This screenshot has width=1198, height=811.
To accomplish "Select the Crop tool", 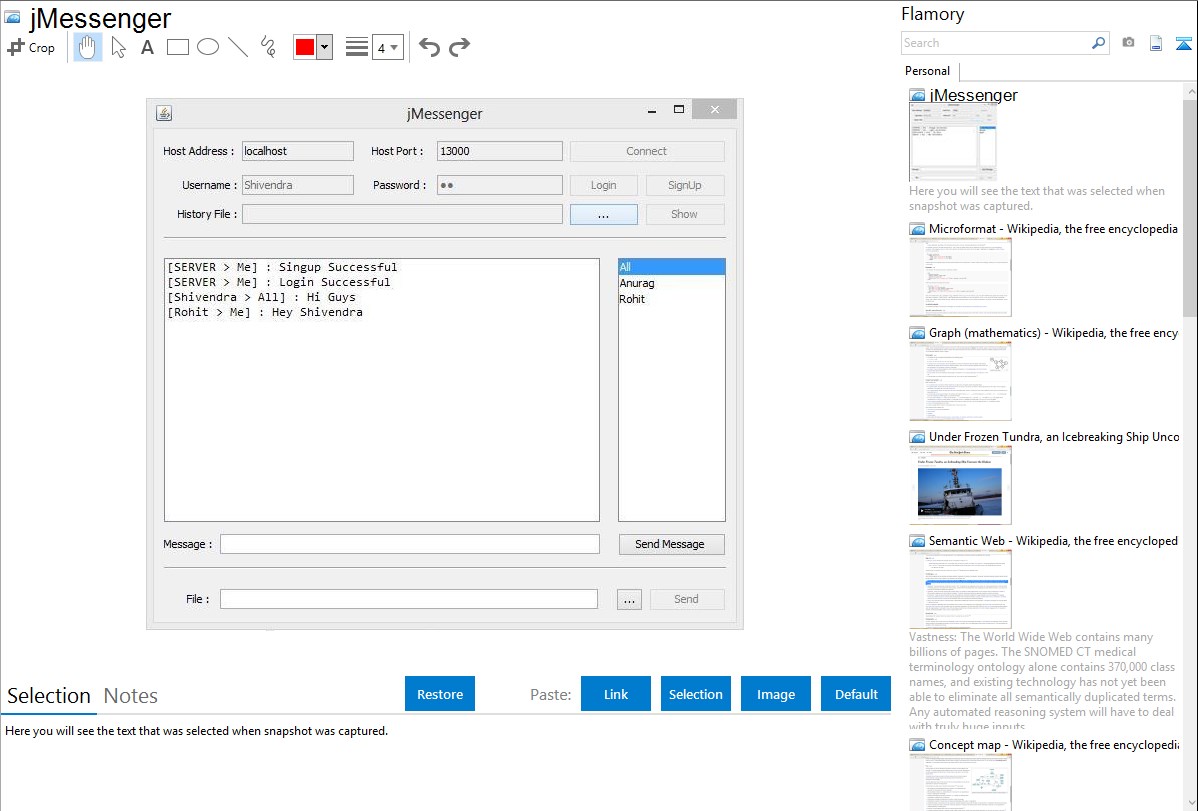I will point(31,47).
